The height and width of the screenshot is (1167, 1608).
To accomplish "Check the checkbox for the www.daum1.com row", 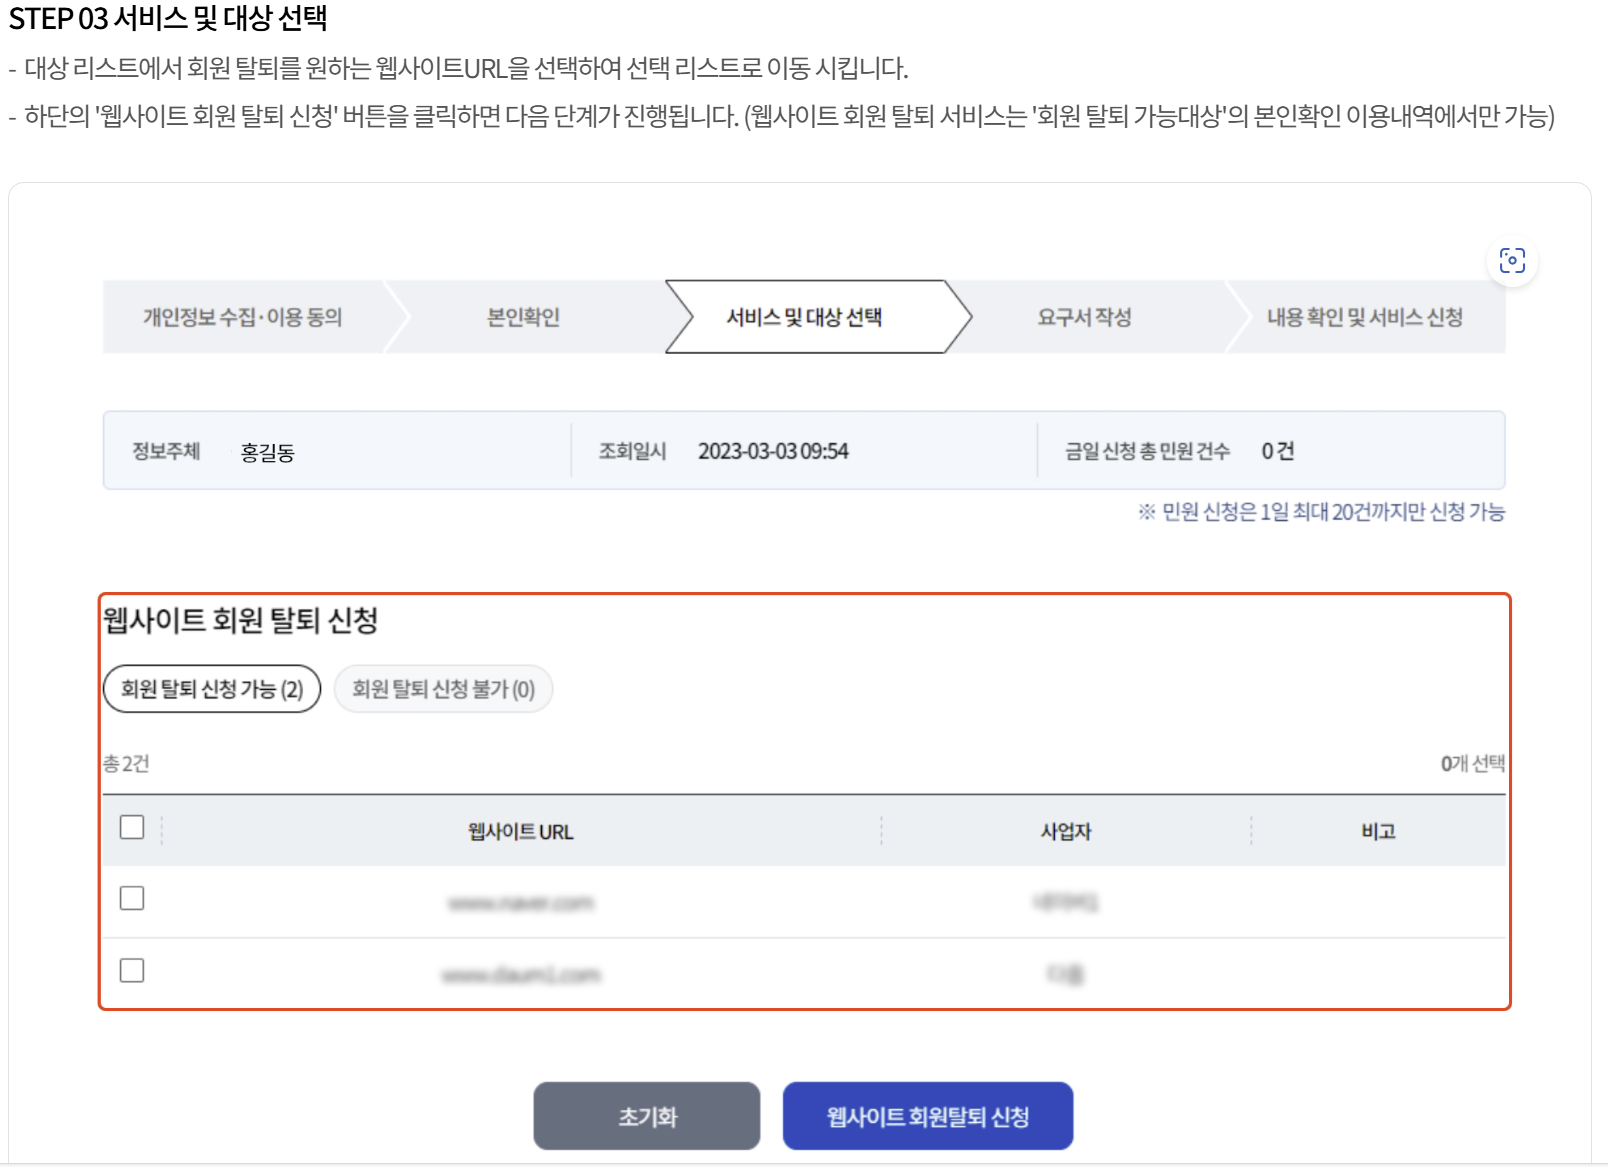I will coord(131,970).
